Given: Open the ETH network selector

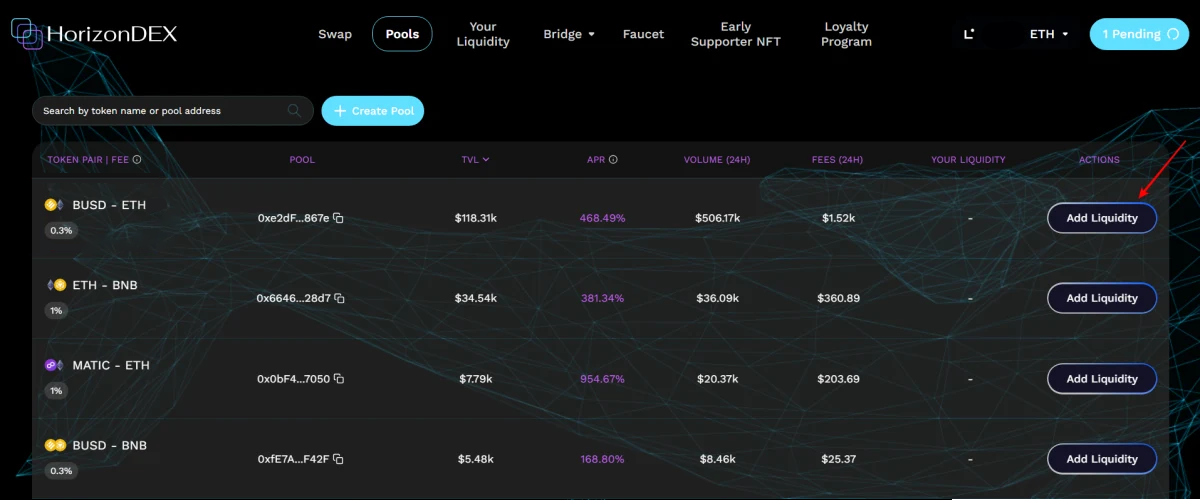Looking at the screenshot, I should [1048, 34].
